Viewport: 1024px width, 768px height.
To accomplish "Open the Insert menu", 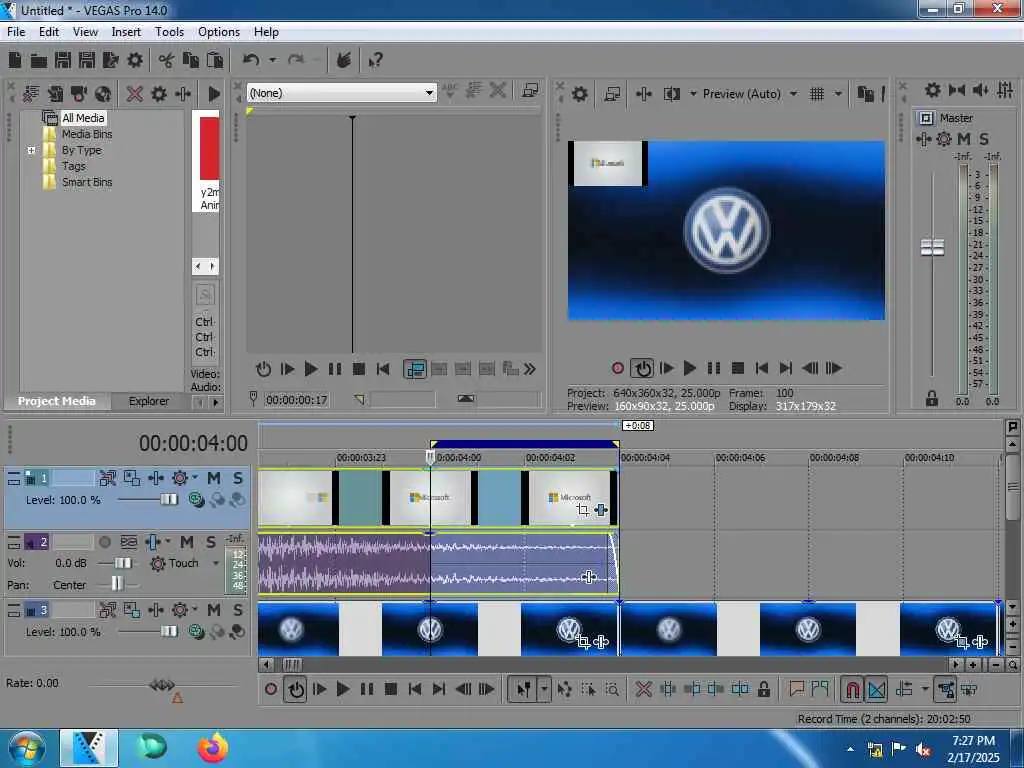I will (x=126, y=32).
